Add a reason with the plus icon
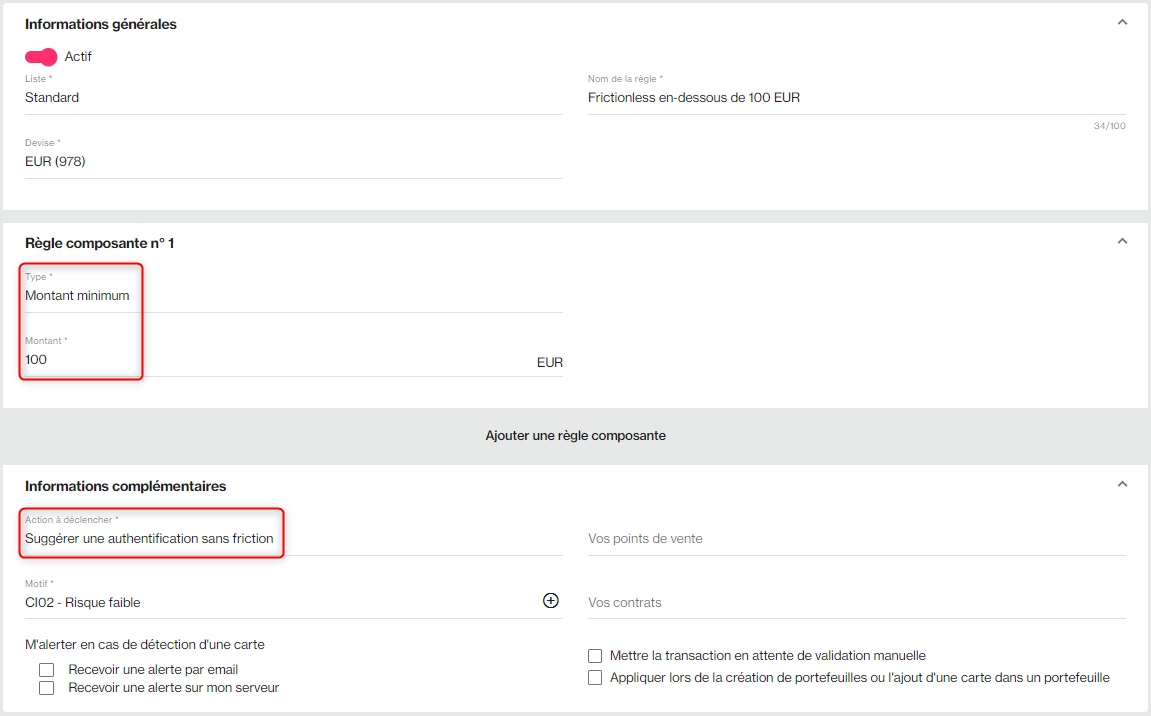The image size is (1151, 716). point(550,601)
